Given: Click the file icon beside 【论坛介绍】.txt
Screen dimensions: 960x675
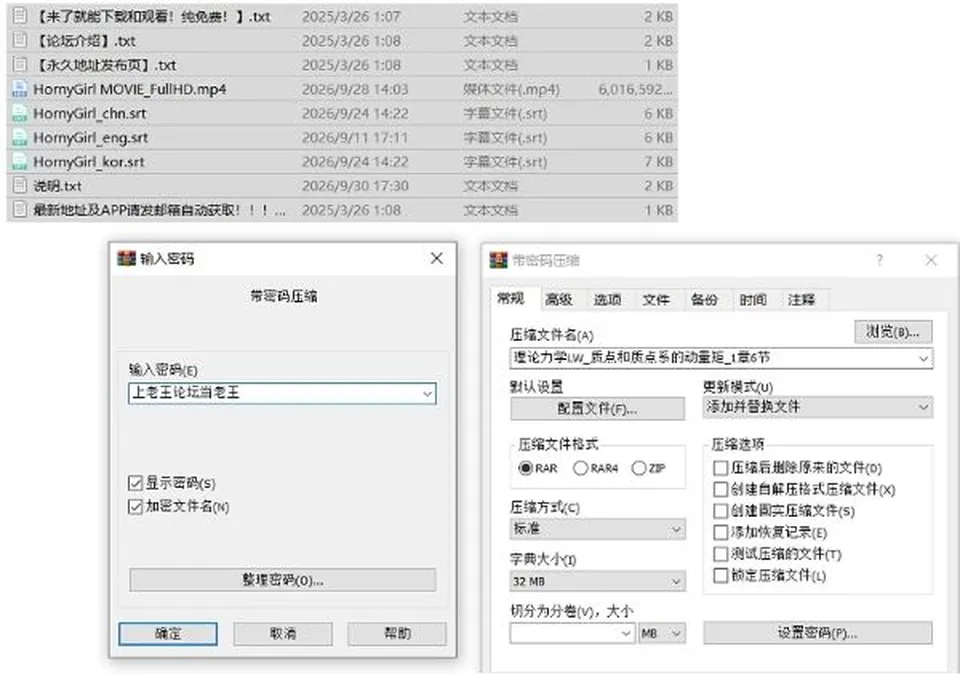Looking at the screenshot, I should (x=20, y=40).
